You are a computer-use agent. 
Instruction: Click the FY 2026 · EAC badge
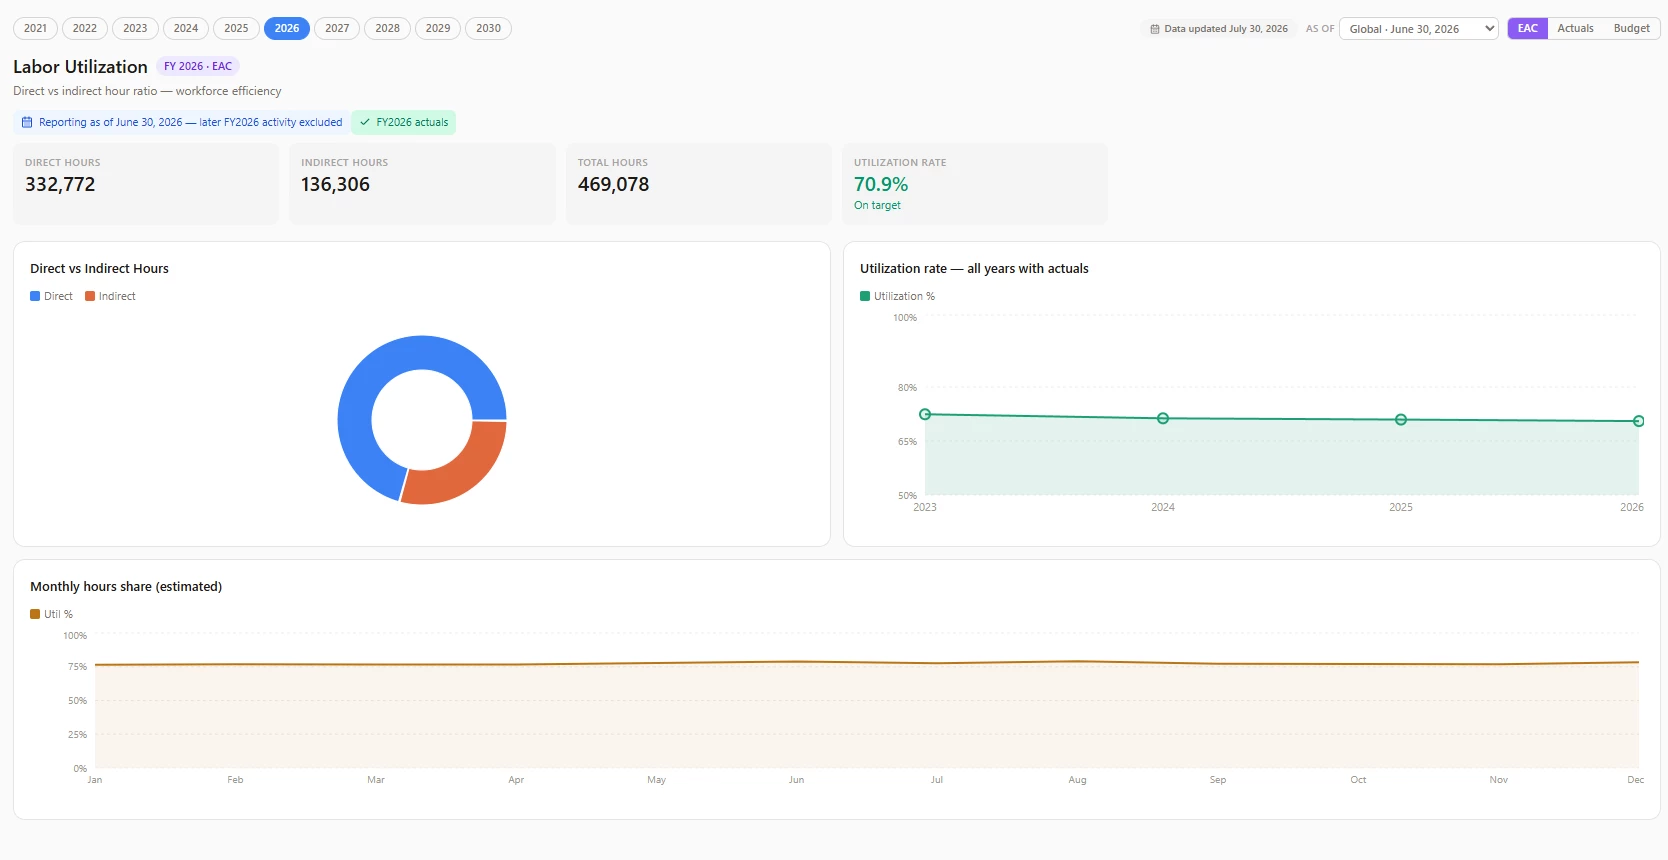click(198, 66)
